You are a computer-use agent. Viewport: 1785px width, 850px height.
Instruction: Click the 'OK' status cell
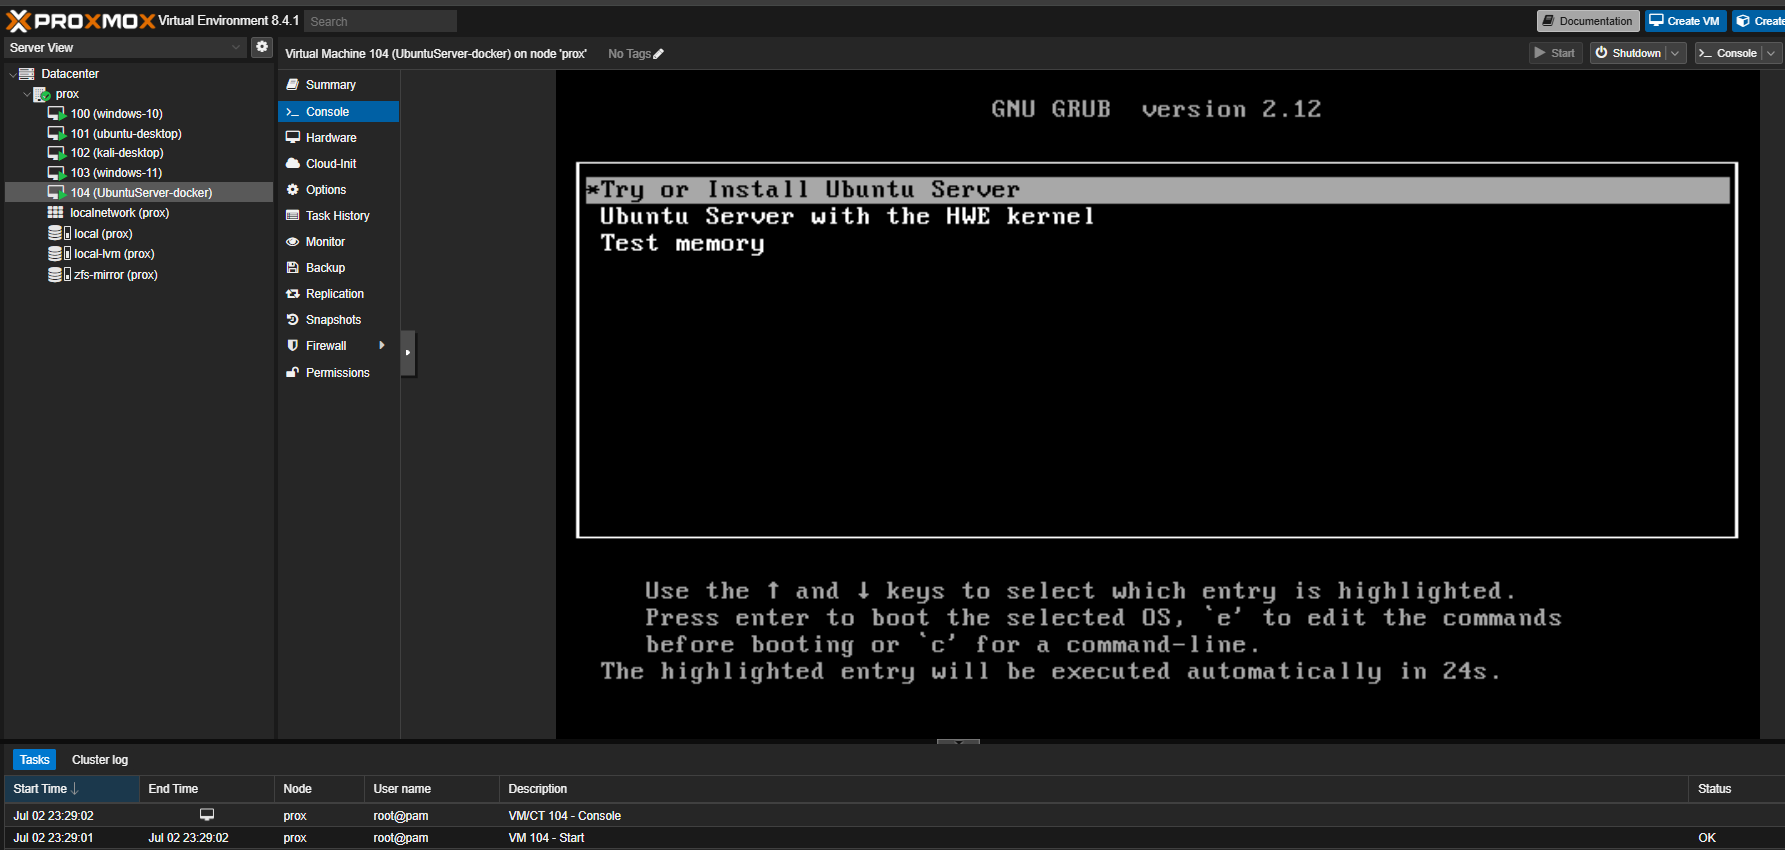(x=1707, y=838)
